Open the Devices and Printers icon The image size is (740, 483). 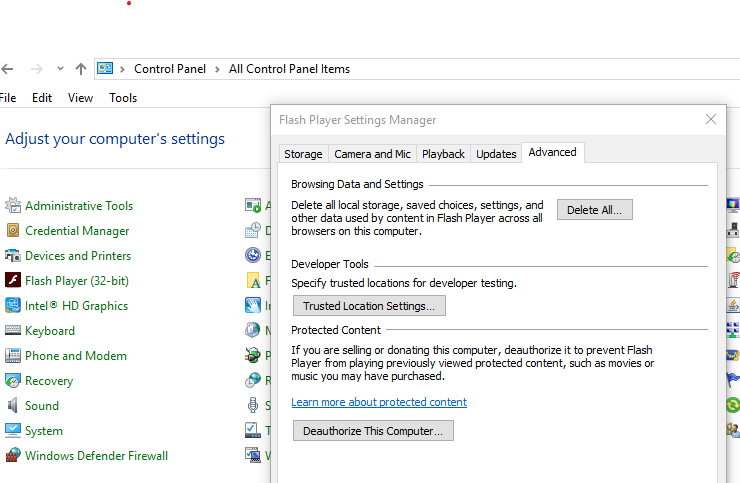click(13, 256)
